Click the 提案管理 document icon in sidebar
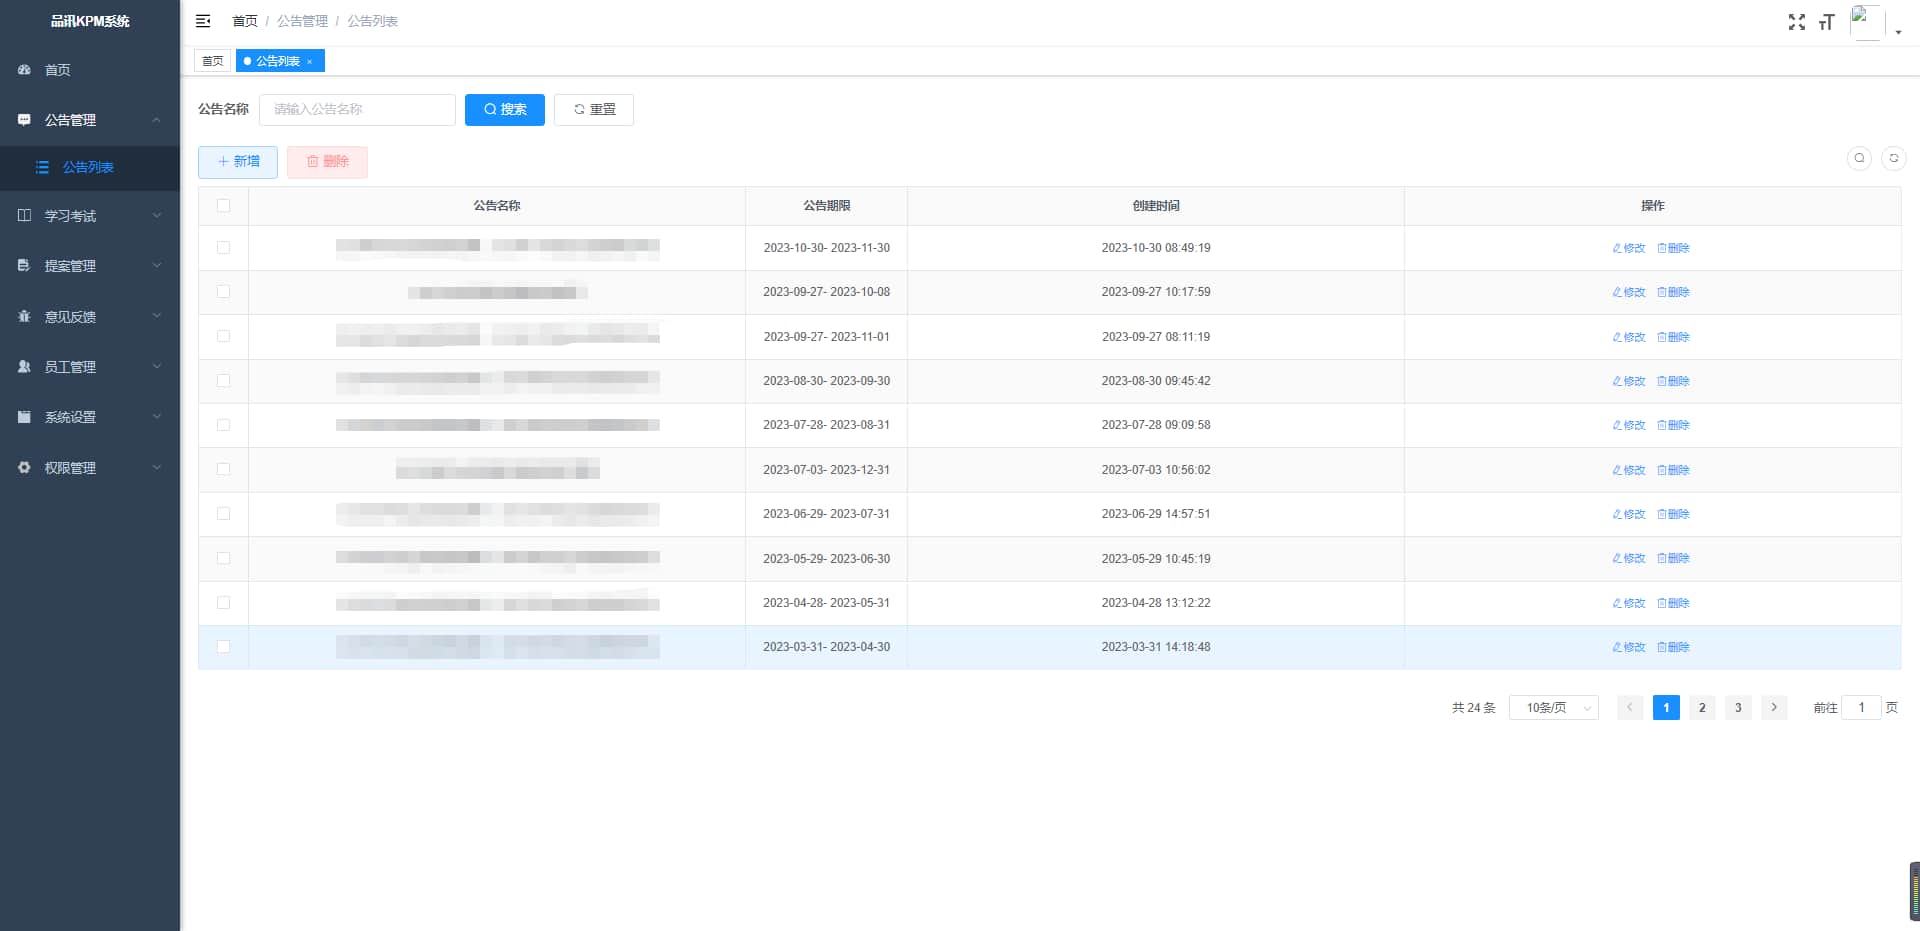The image size is (1920, 931). (x=24, y=266)
